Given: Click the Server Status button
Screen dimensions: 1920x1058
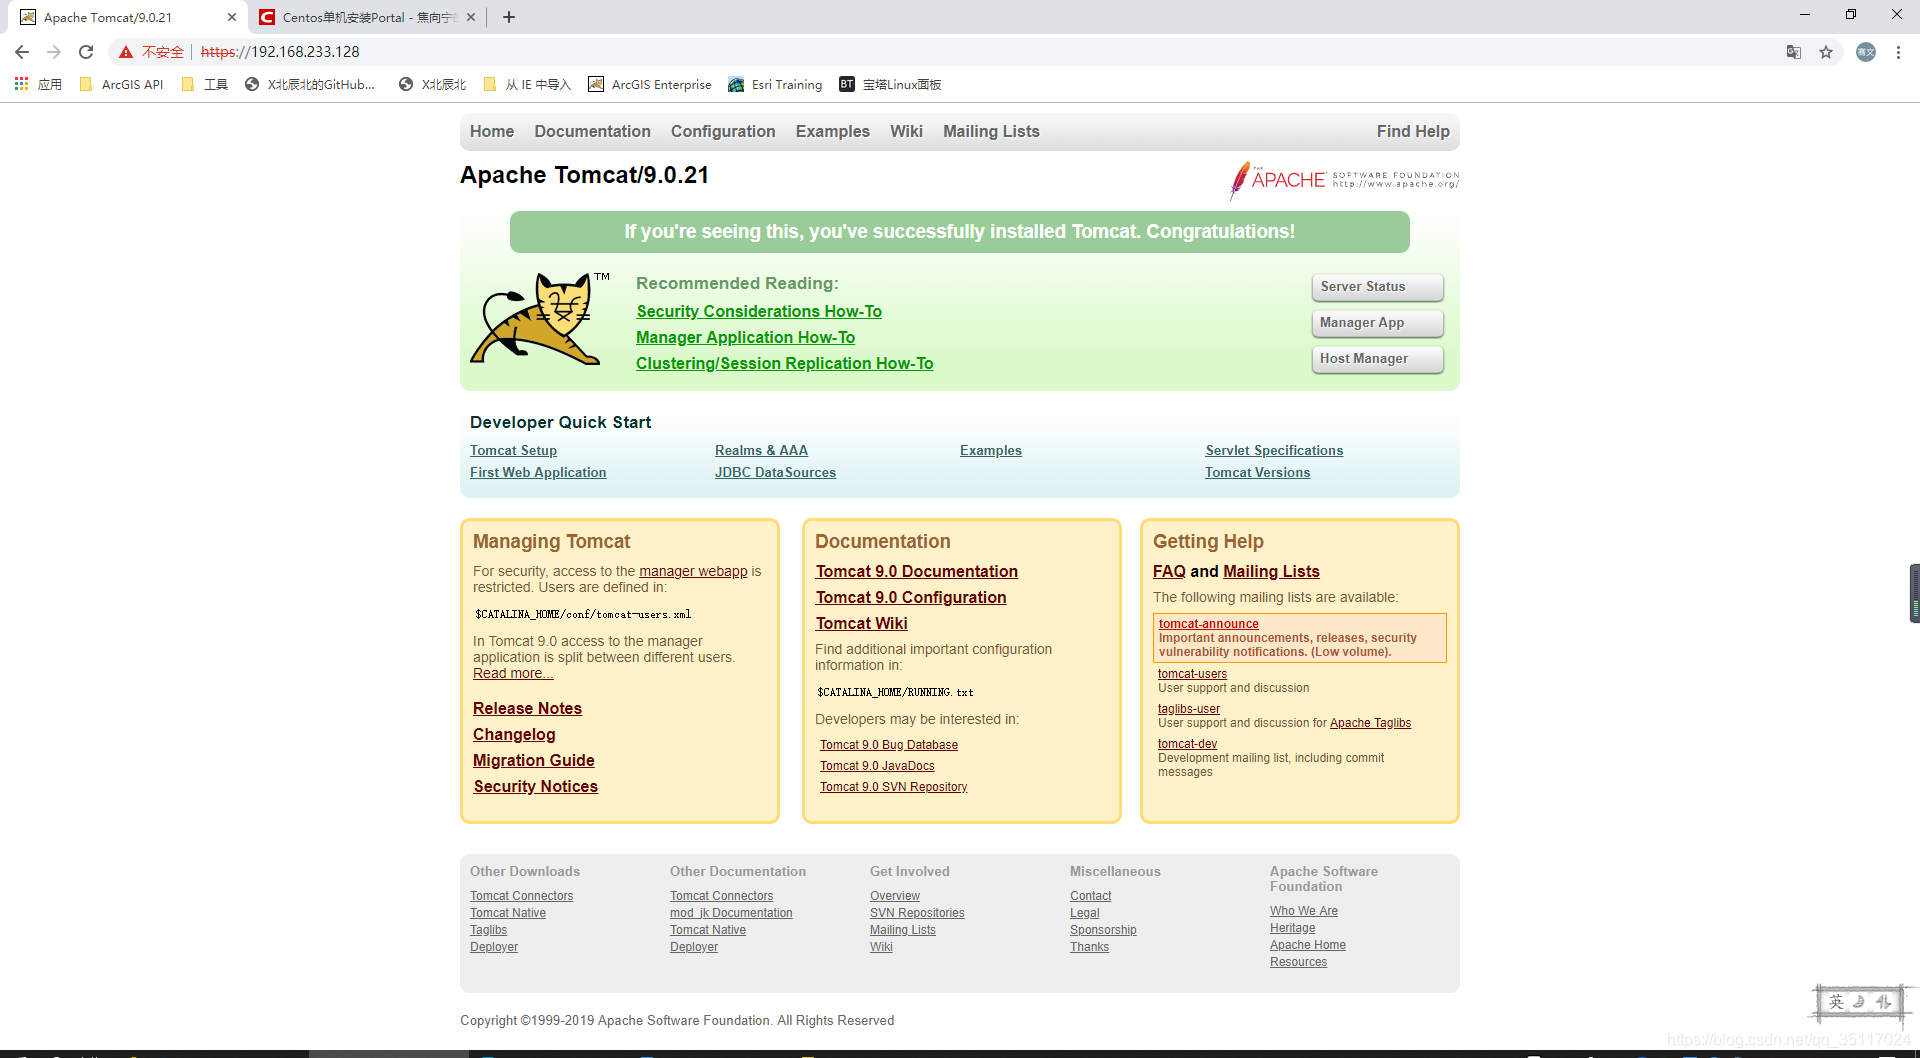Looking at the screenshot, I should click(x=1377, y=287).
